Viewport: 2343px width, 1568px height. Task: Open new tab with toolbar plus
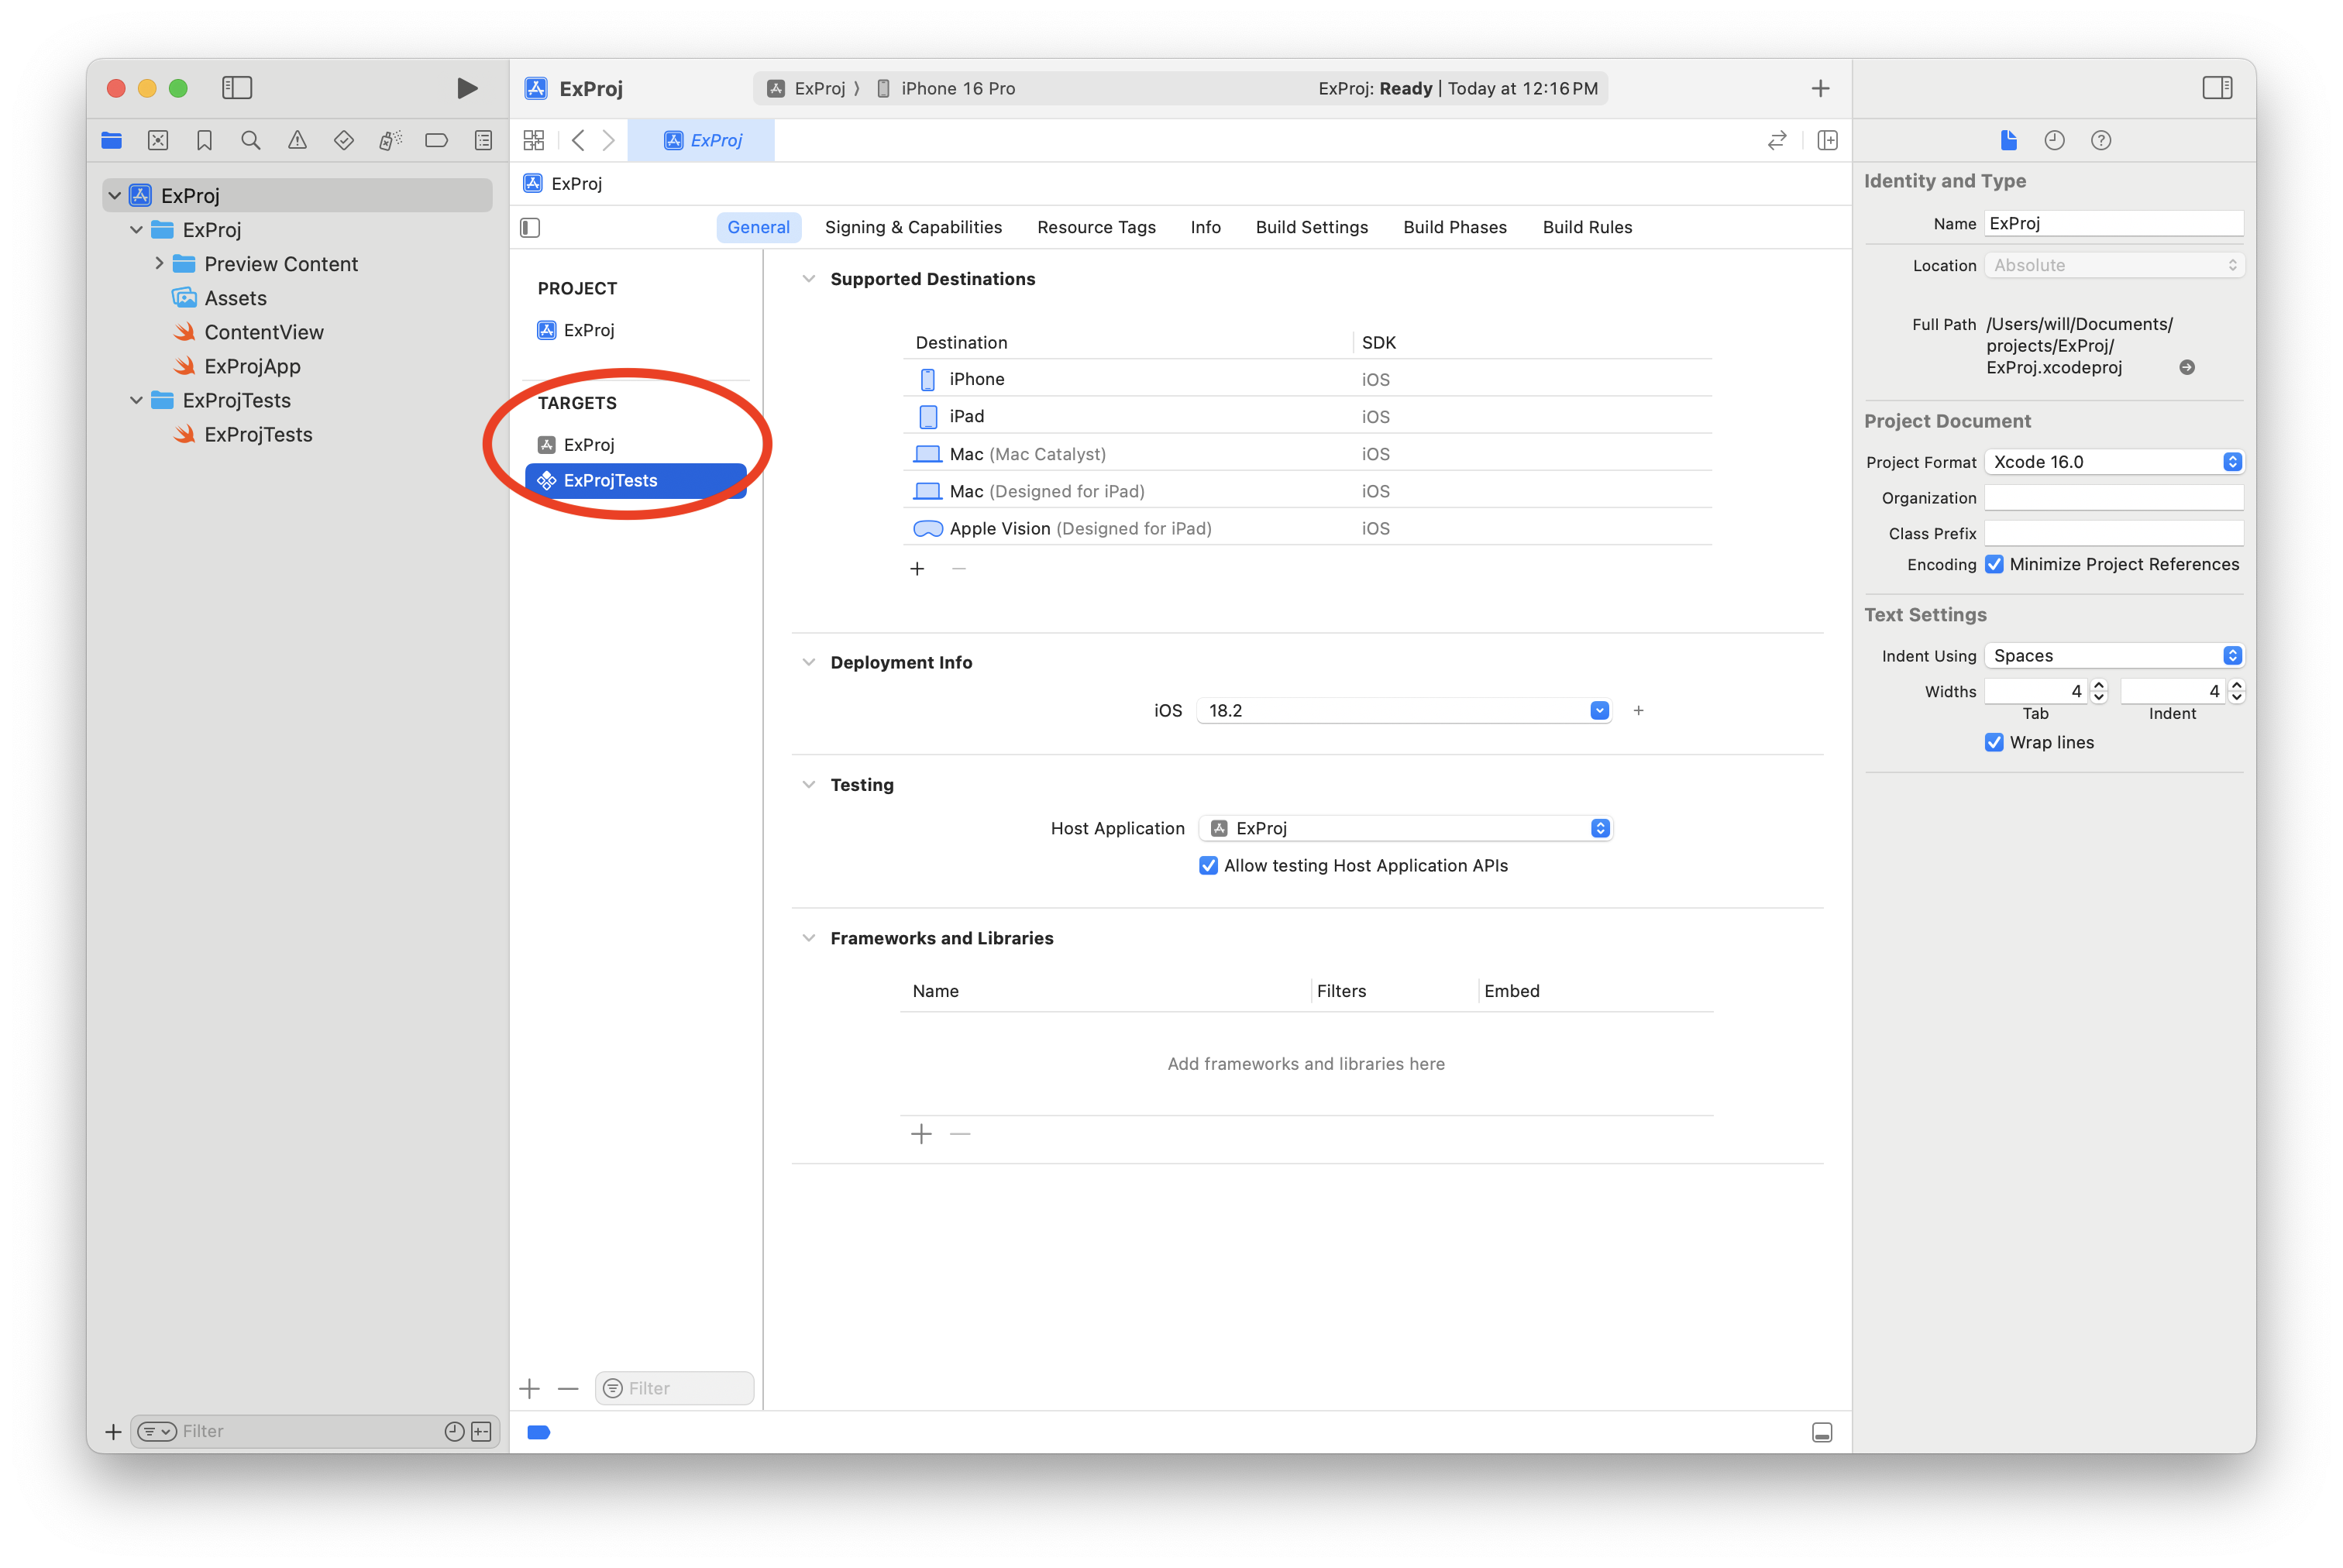click(1820, 88)
